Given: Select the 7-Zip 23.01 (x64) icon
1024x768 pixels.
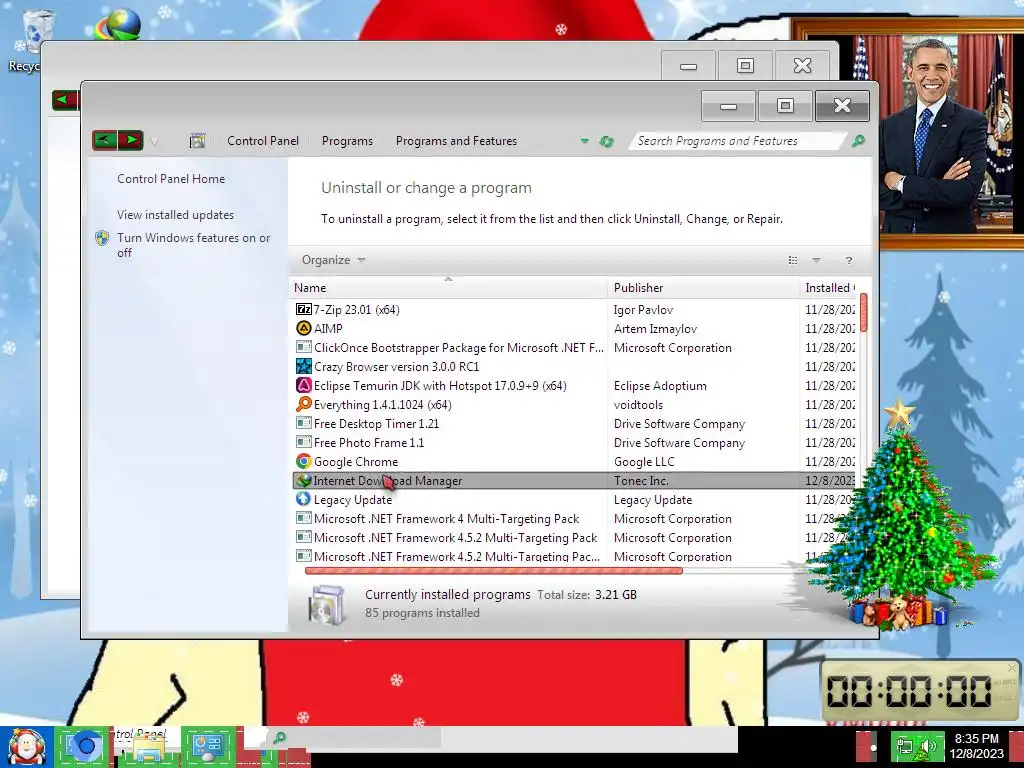Looking at the screenshot, I should coord(304,310).
